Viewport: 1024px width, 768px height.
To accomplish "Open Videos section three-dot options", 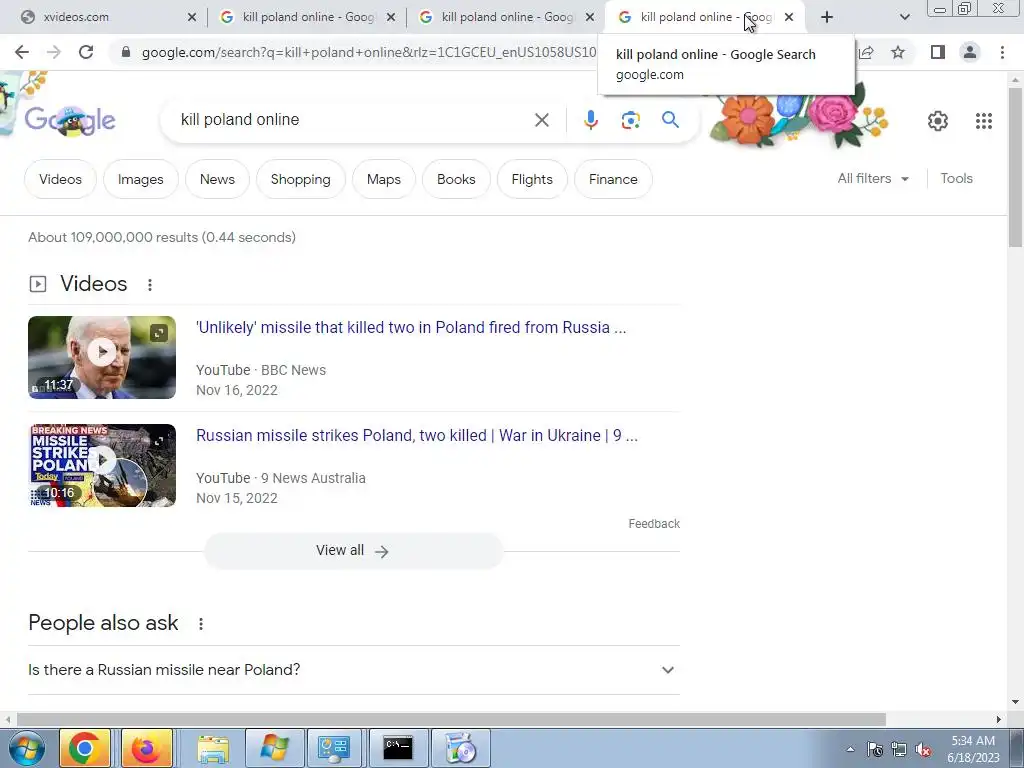I will pyautogui.click(x=150, y=285).
